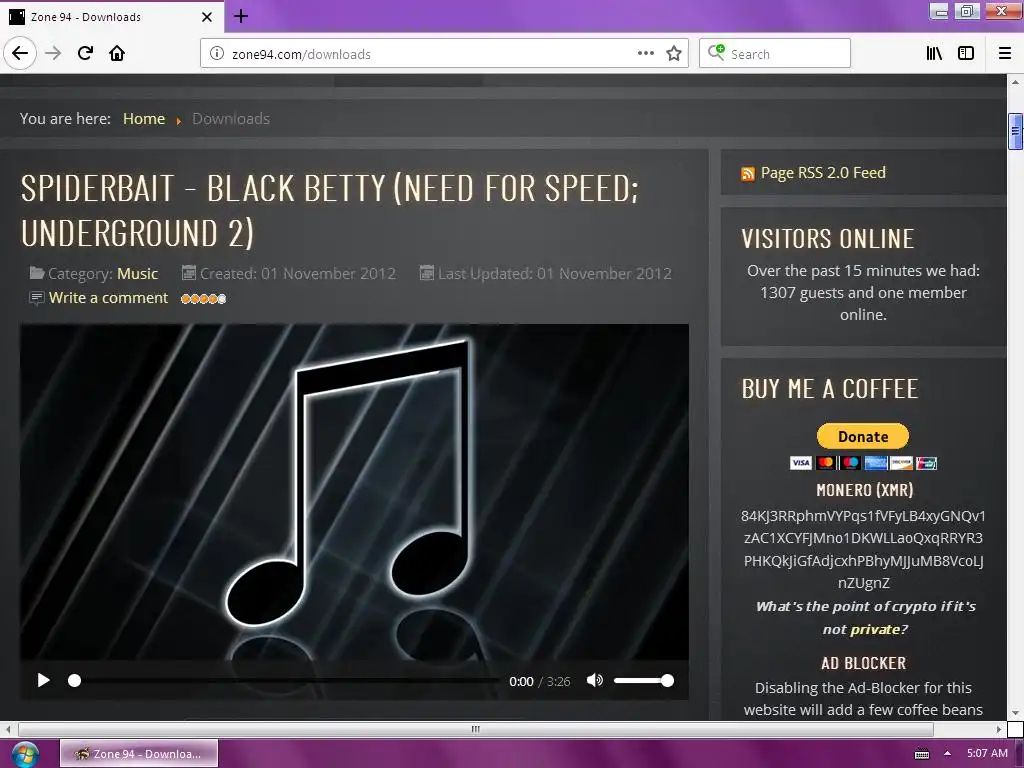Click the search engine magnifier icon
The width and height of the screenshot is (1024, 768).
[716, 53]
